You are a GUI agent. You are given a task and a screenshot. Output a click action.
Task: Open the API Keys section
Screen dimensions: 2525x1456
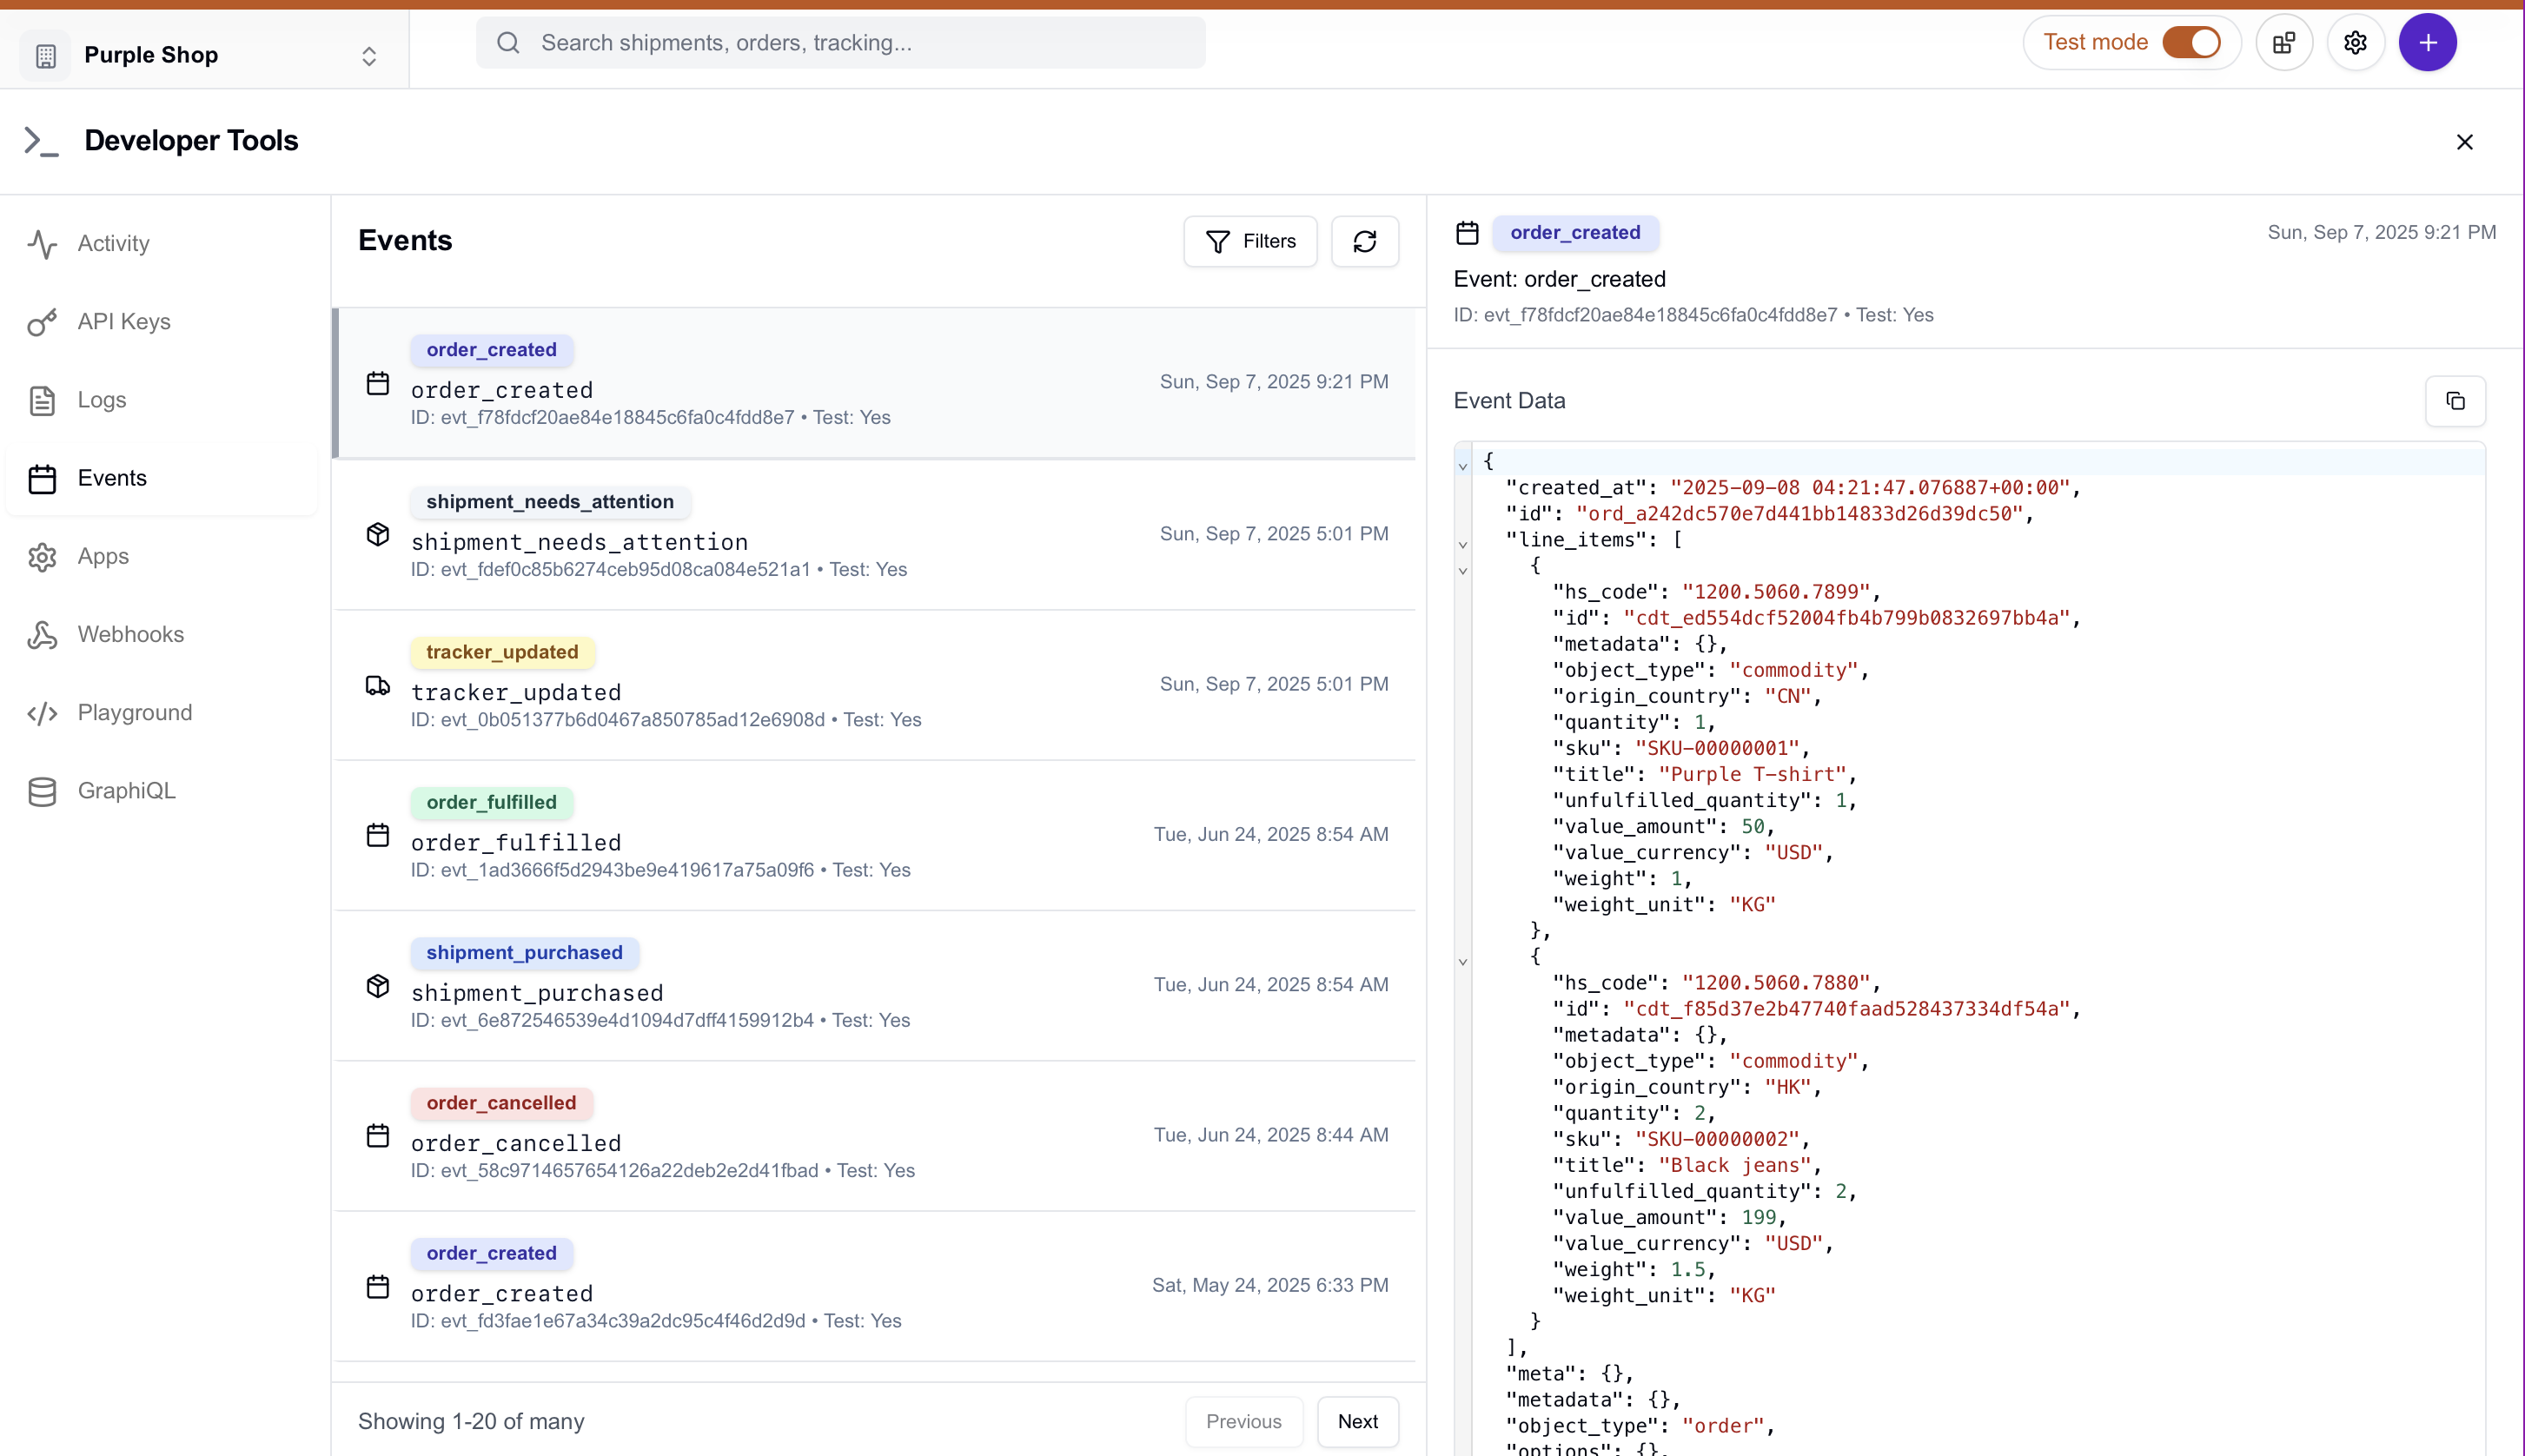[x=124, y=322]
